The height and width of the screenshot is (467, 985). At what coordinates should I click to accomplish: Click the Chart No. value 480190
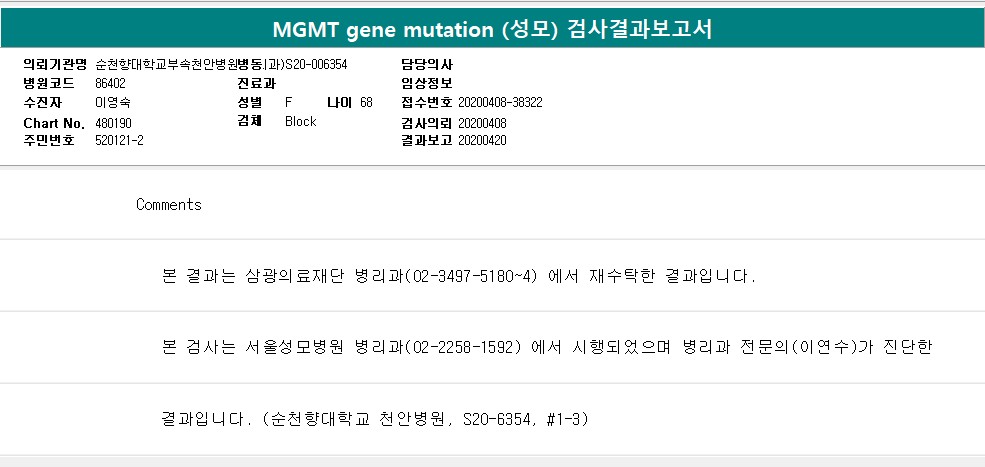point(113,122)
